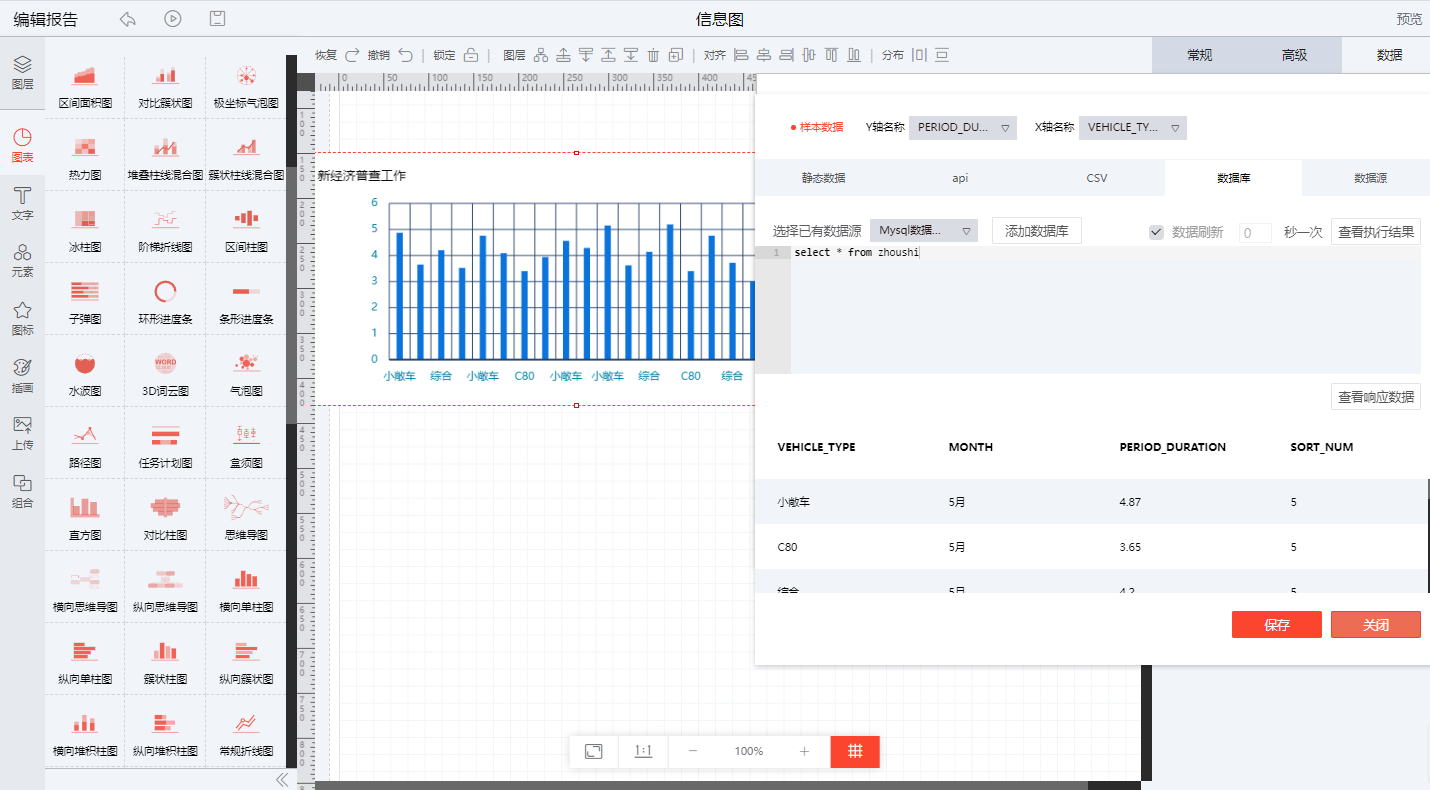This screenshot has width=1430, height=790.
Task: Click the 4.87 table cell
Action: pos(1130,502)
